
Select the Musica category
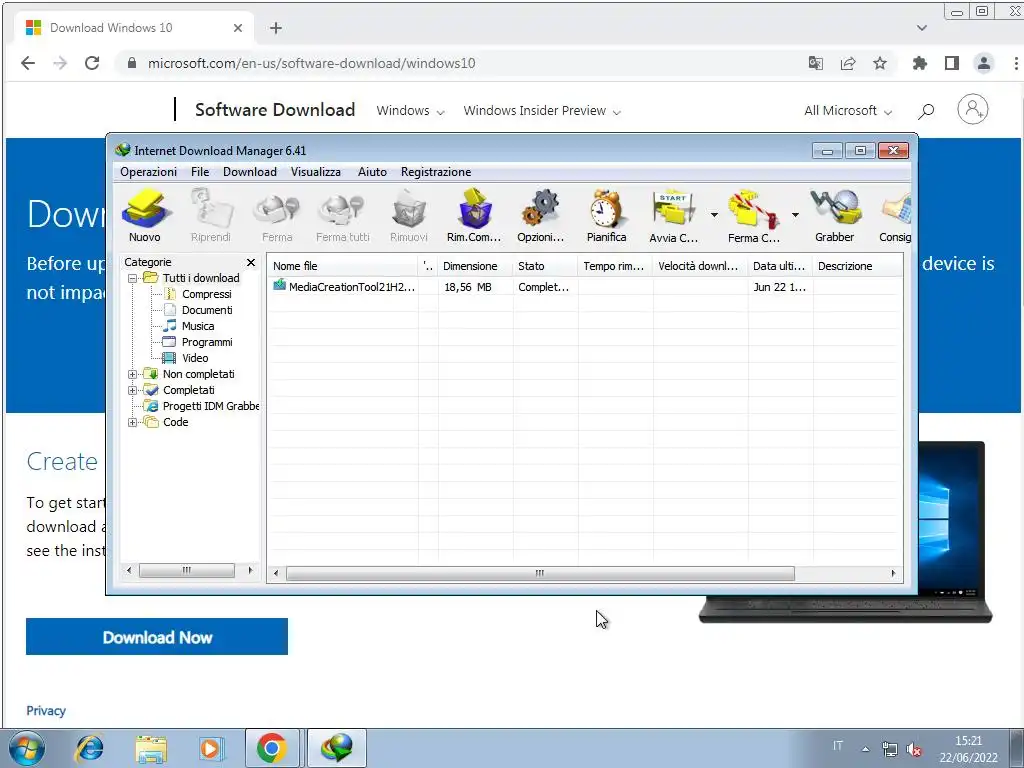click(197, 326)
